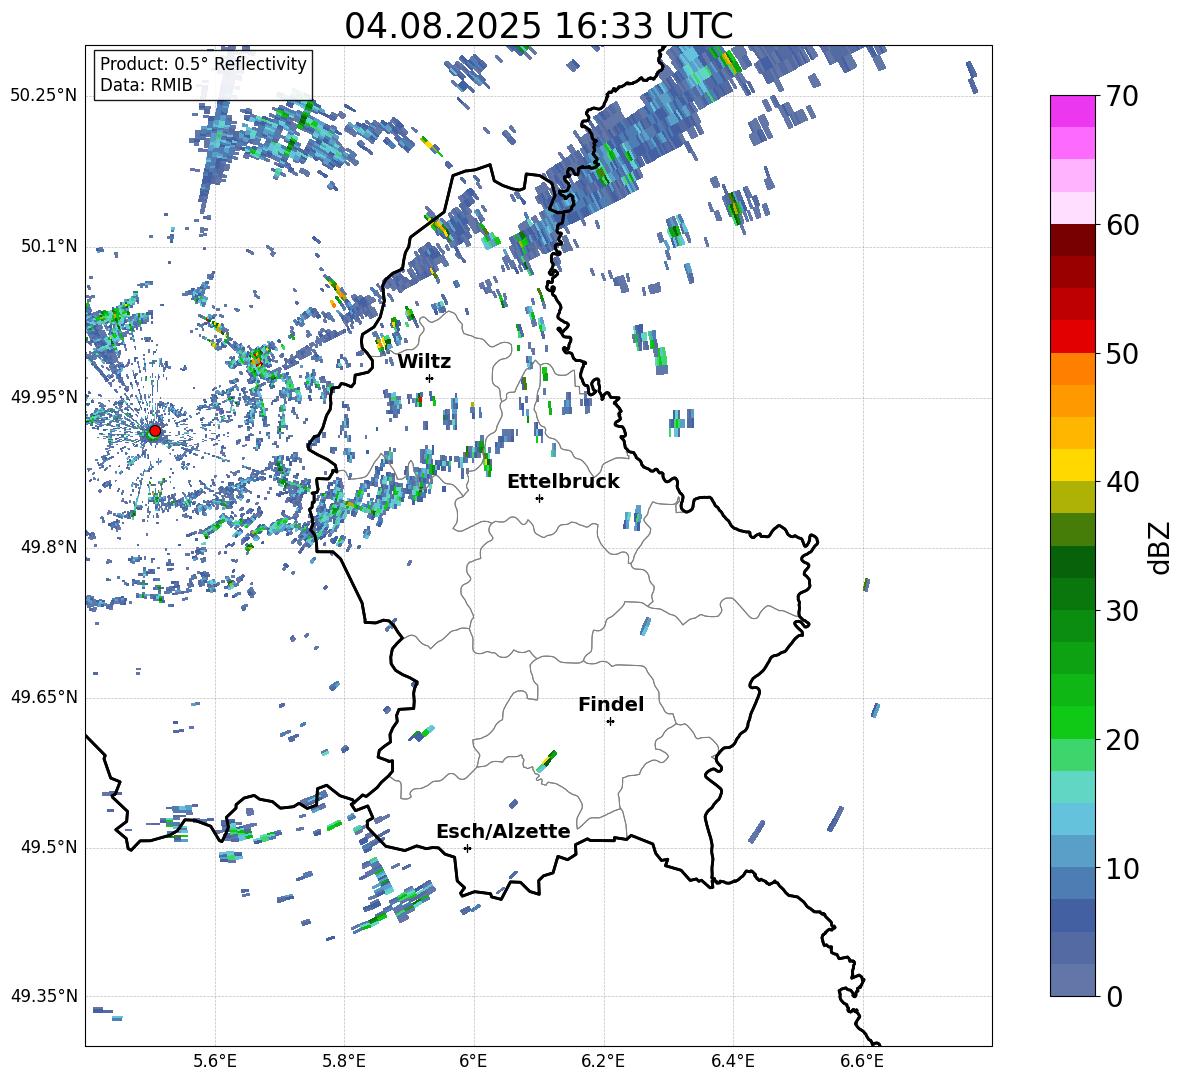Click the 50.1°N latitude label
The image size is (1184, 1081).
[48, 247]
